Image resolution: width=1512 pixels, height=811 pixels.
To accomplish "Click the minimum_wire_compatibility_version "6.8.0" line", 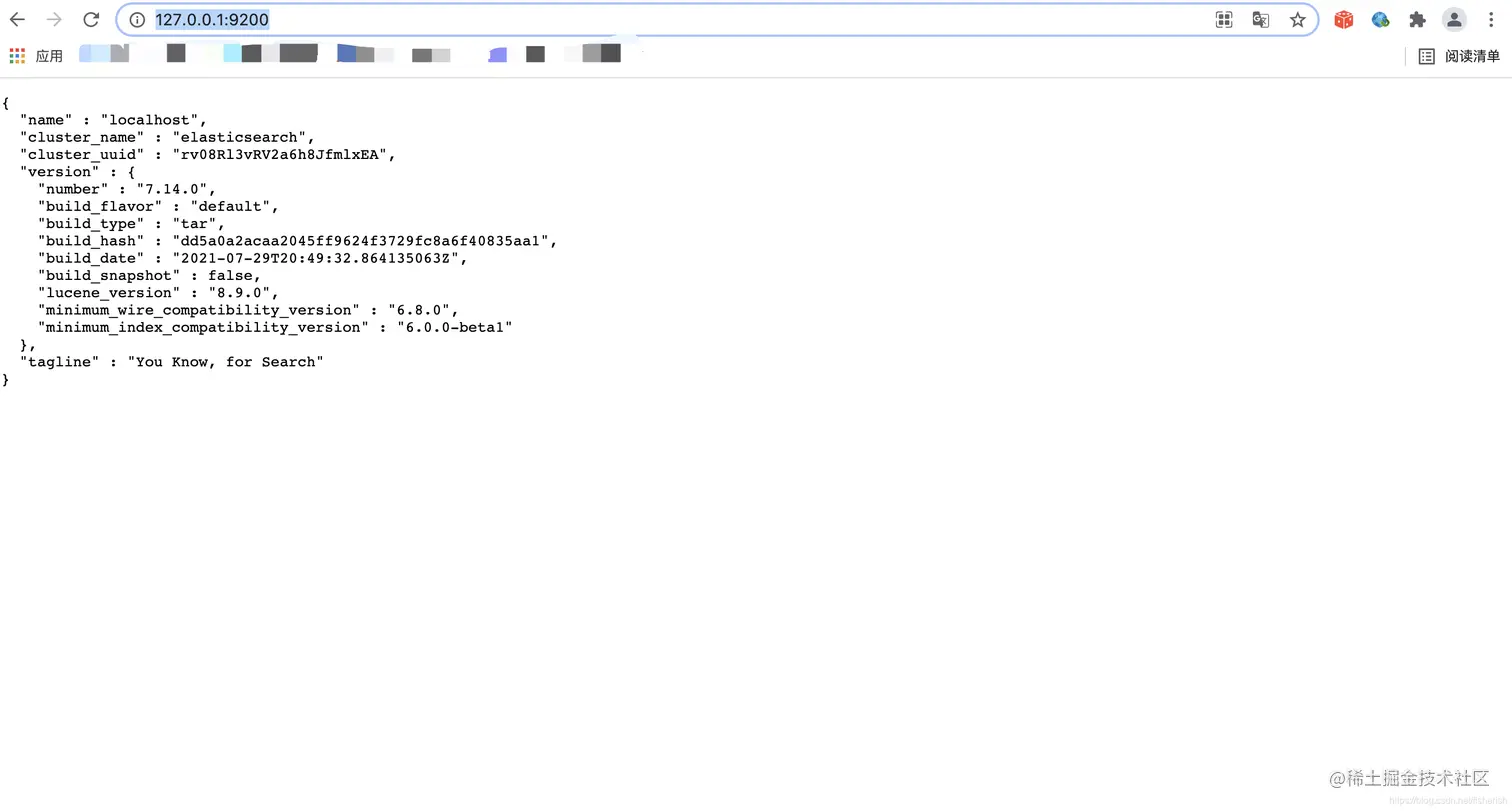I will point(248,310).
